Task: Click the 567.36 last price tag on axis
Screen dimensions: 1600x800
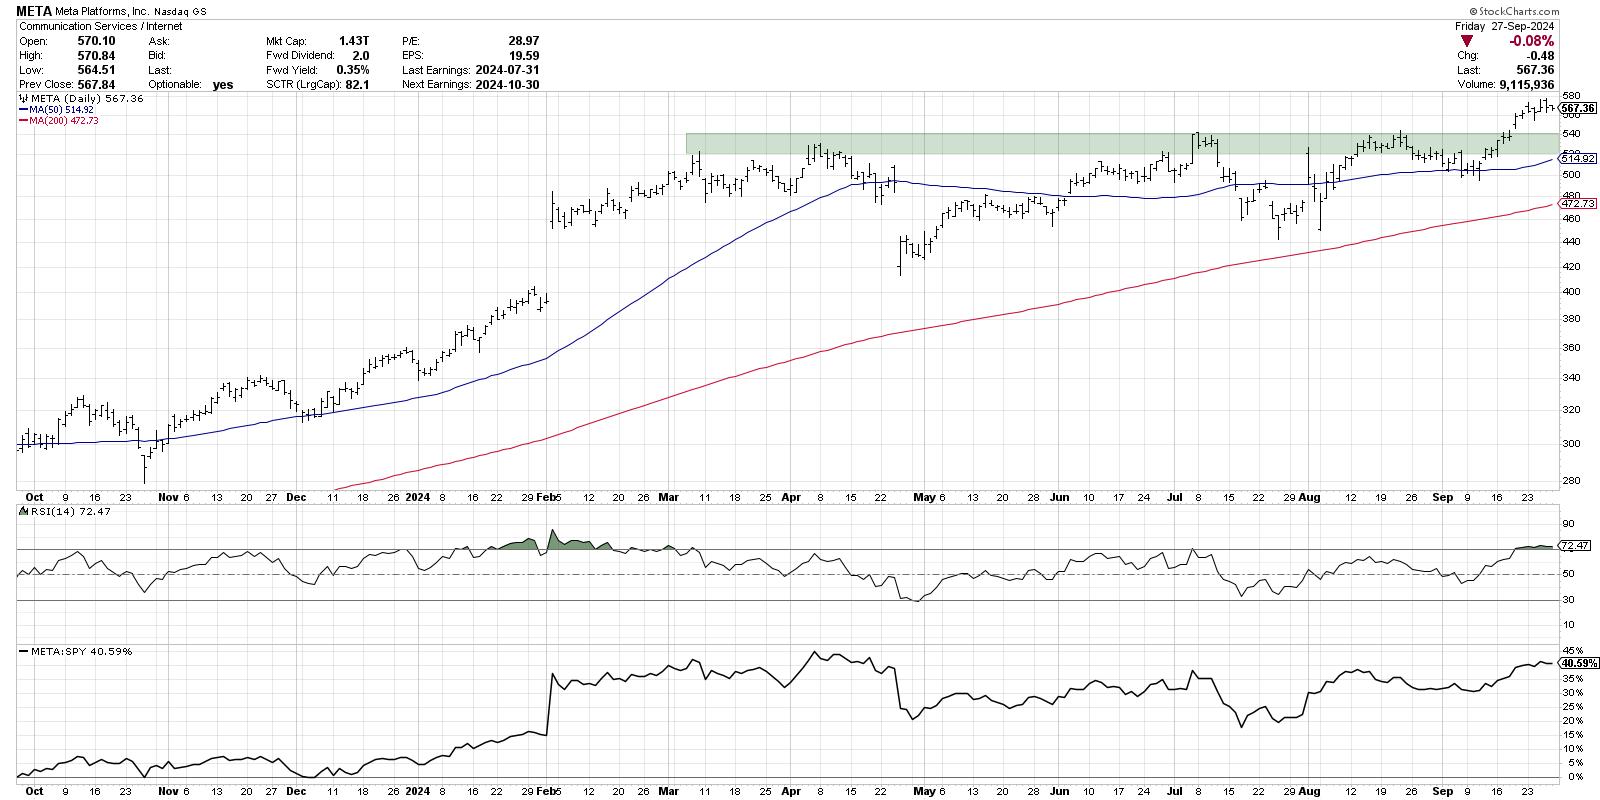Action: pos(1578,108)
